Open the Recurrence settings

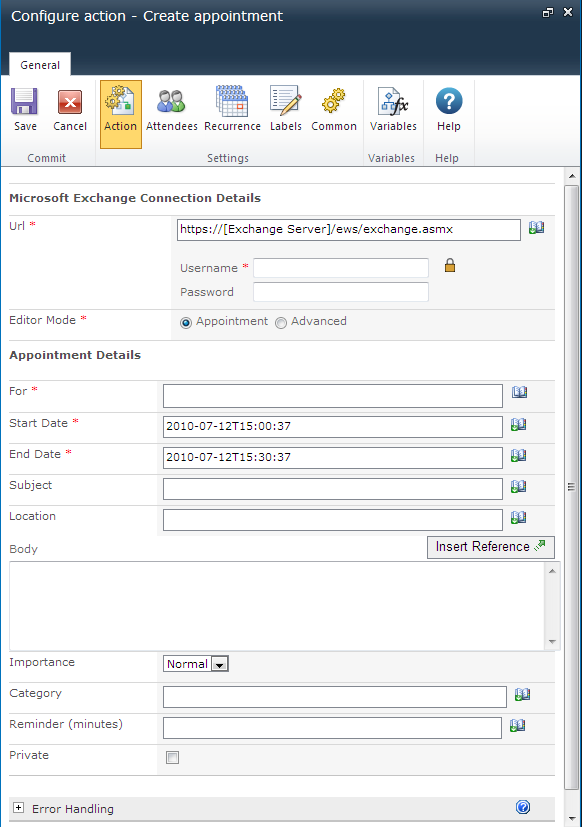point(232,111)
